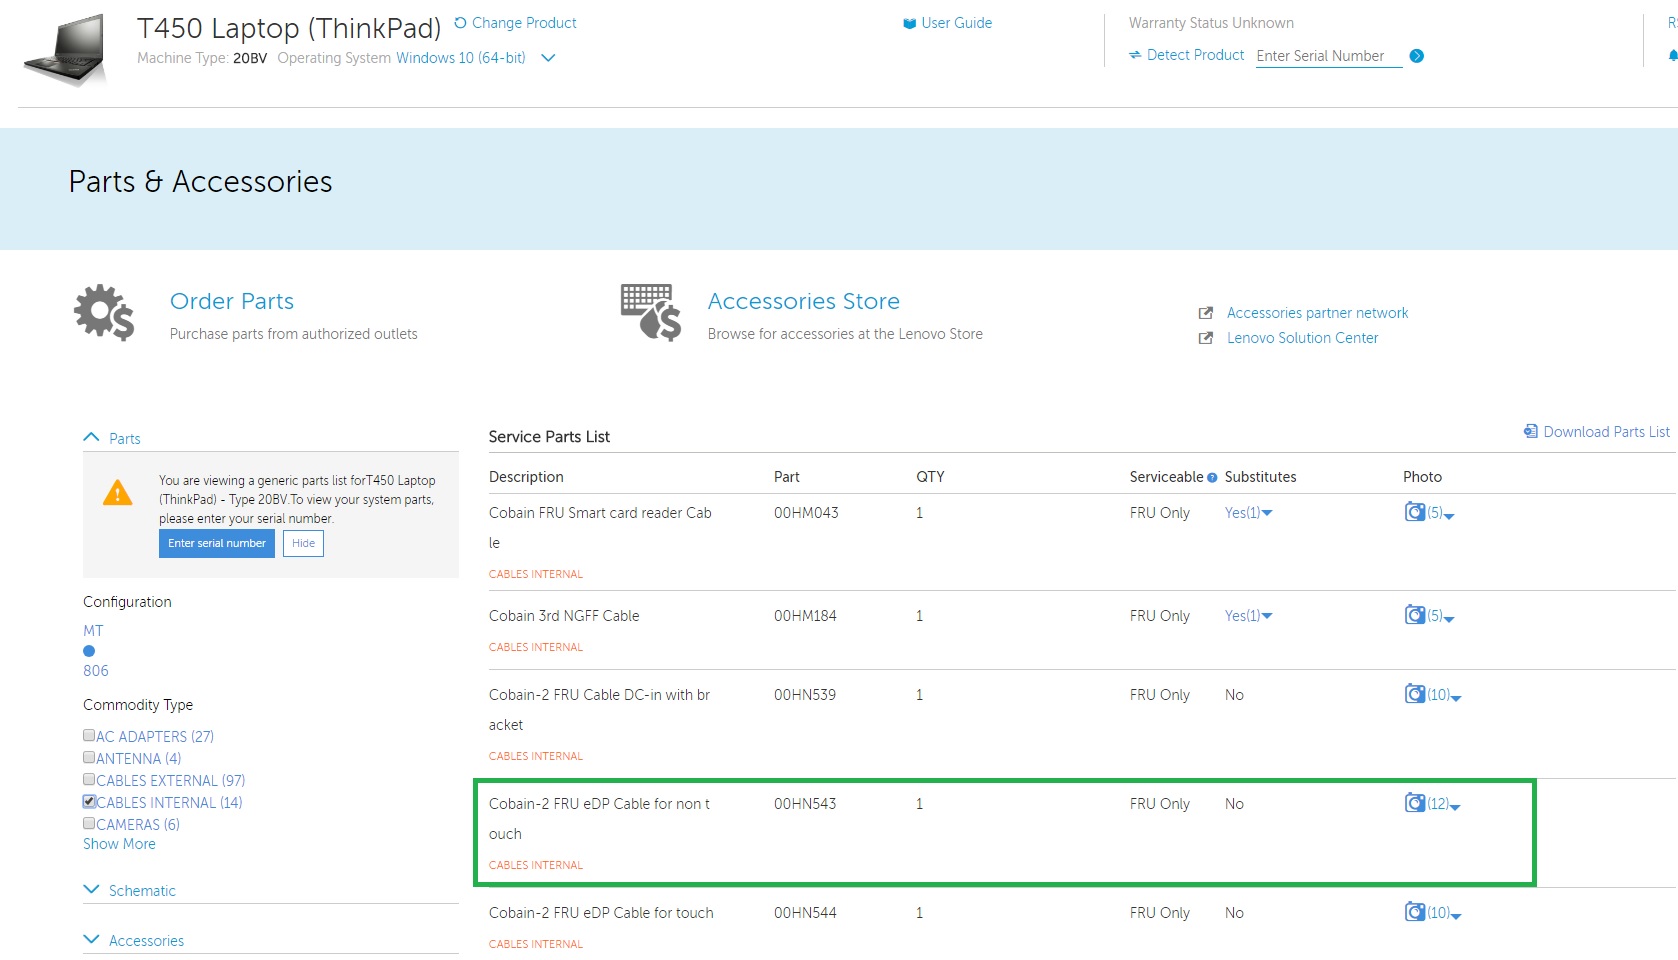
Task: Click the Detect Product link
Action: 1195,55
